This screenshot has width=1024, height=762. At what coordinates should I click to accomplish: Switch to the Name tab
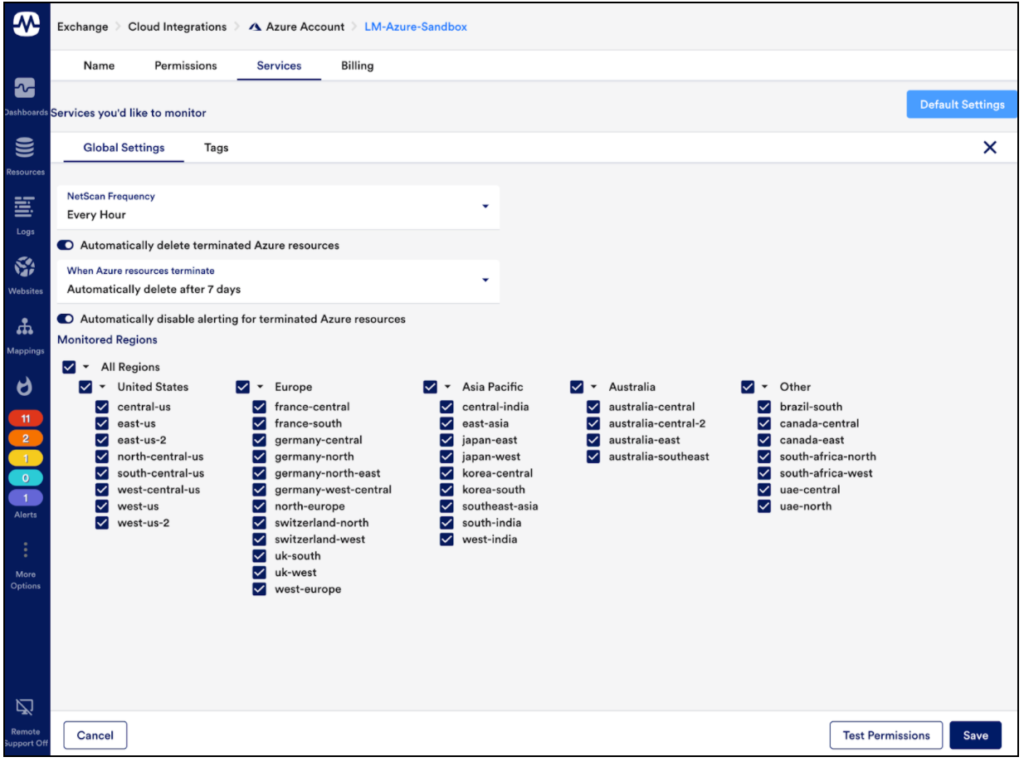point(99,66)
